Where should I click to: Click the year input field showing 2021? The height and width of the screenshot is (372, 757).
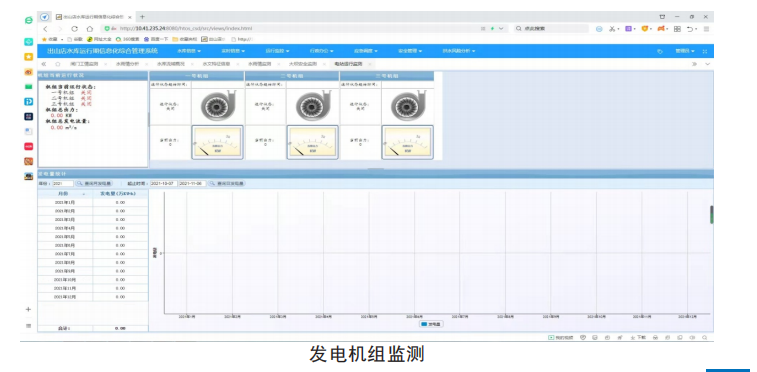[62, 184]
